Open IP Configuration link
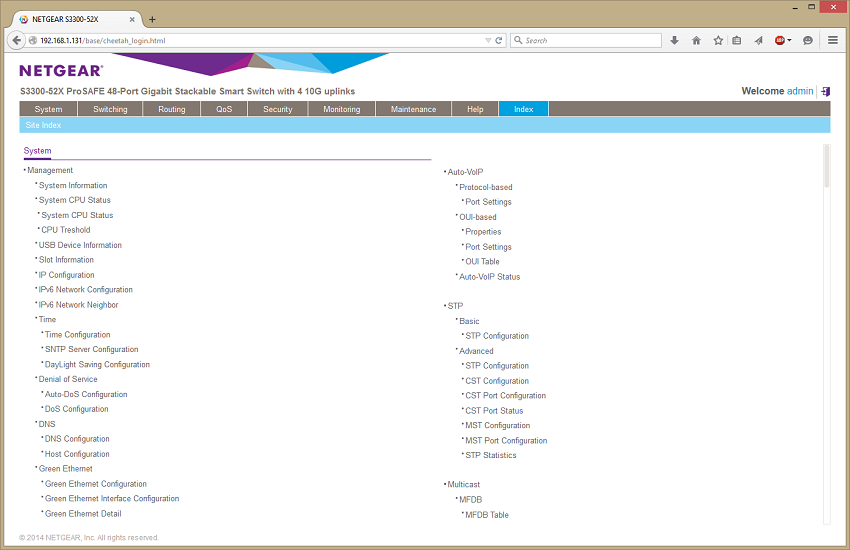The height and width of the screenshot is (550, 850). [x=66, y=275]
